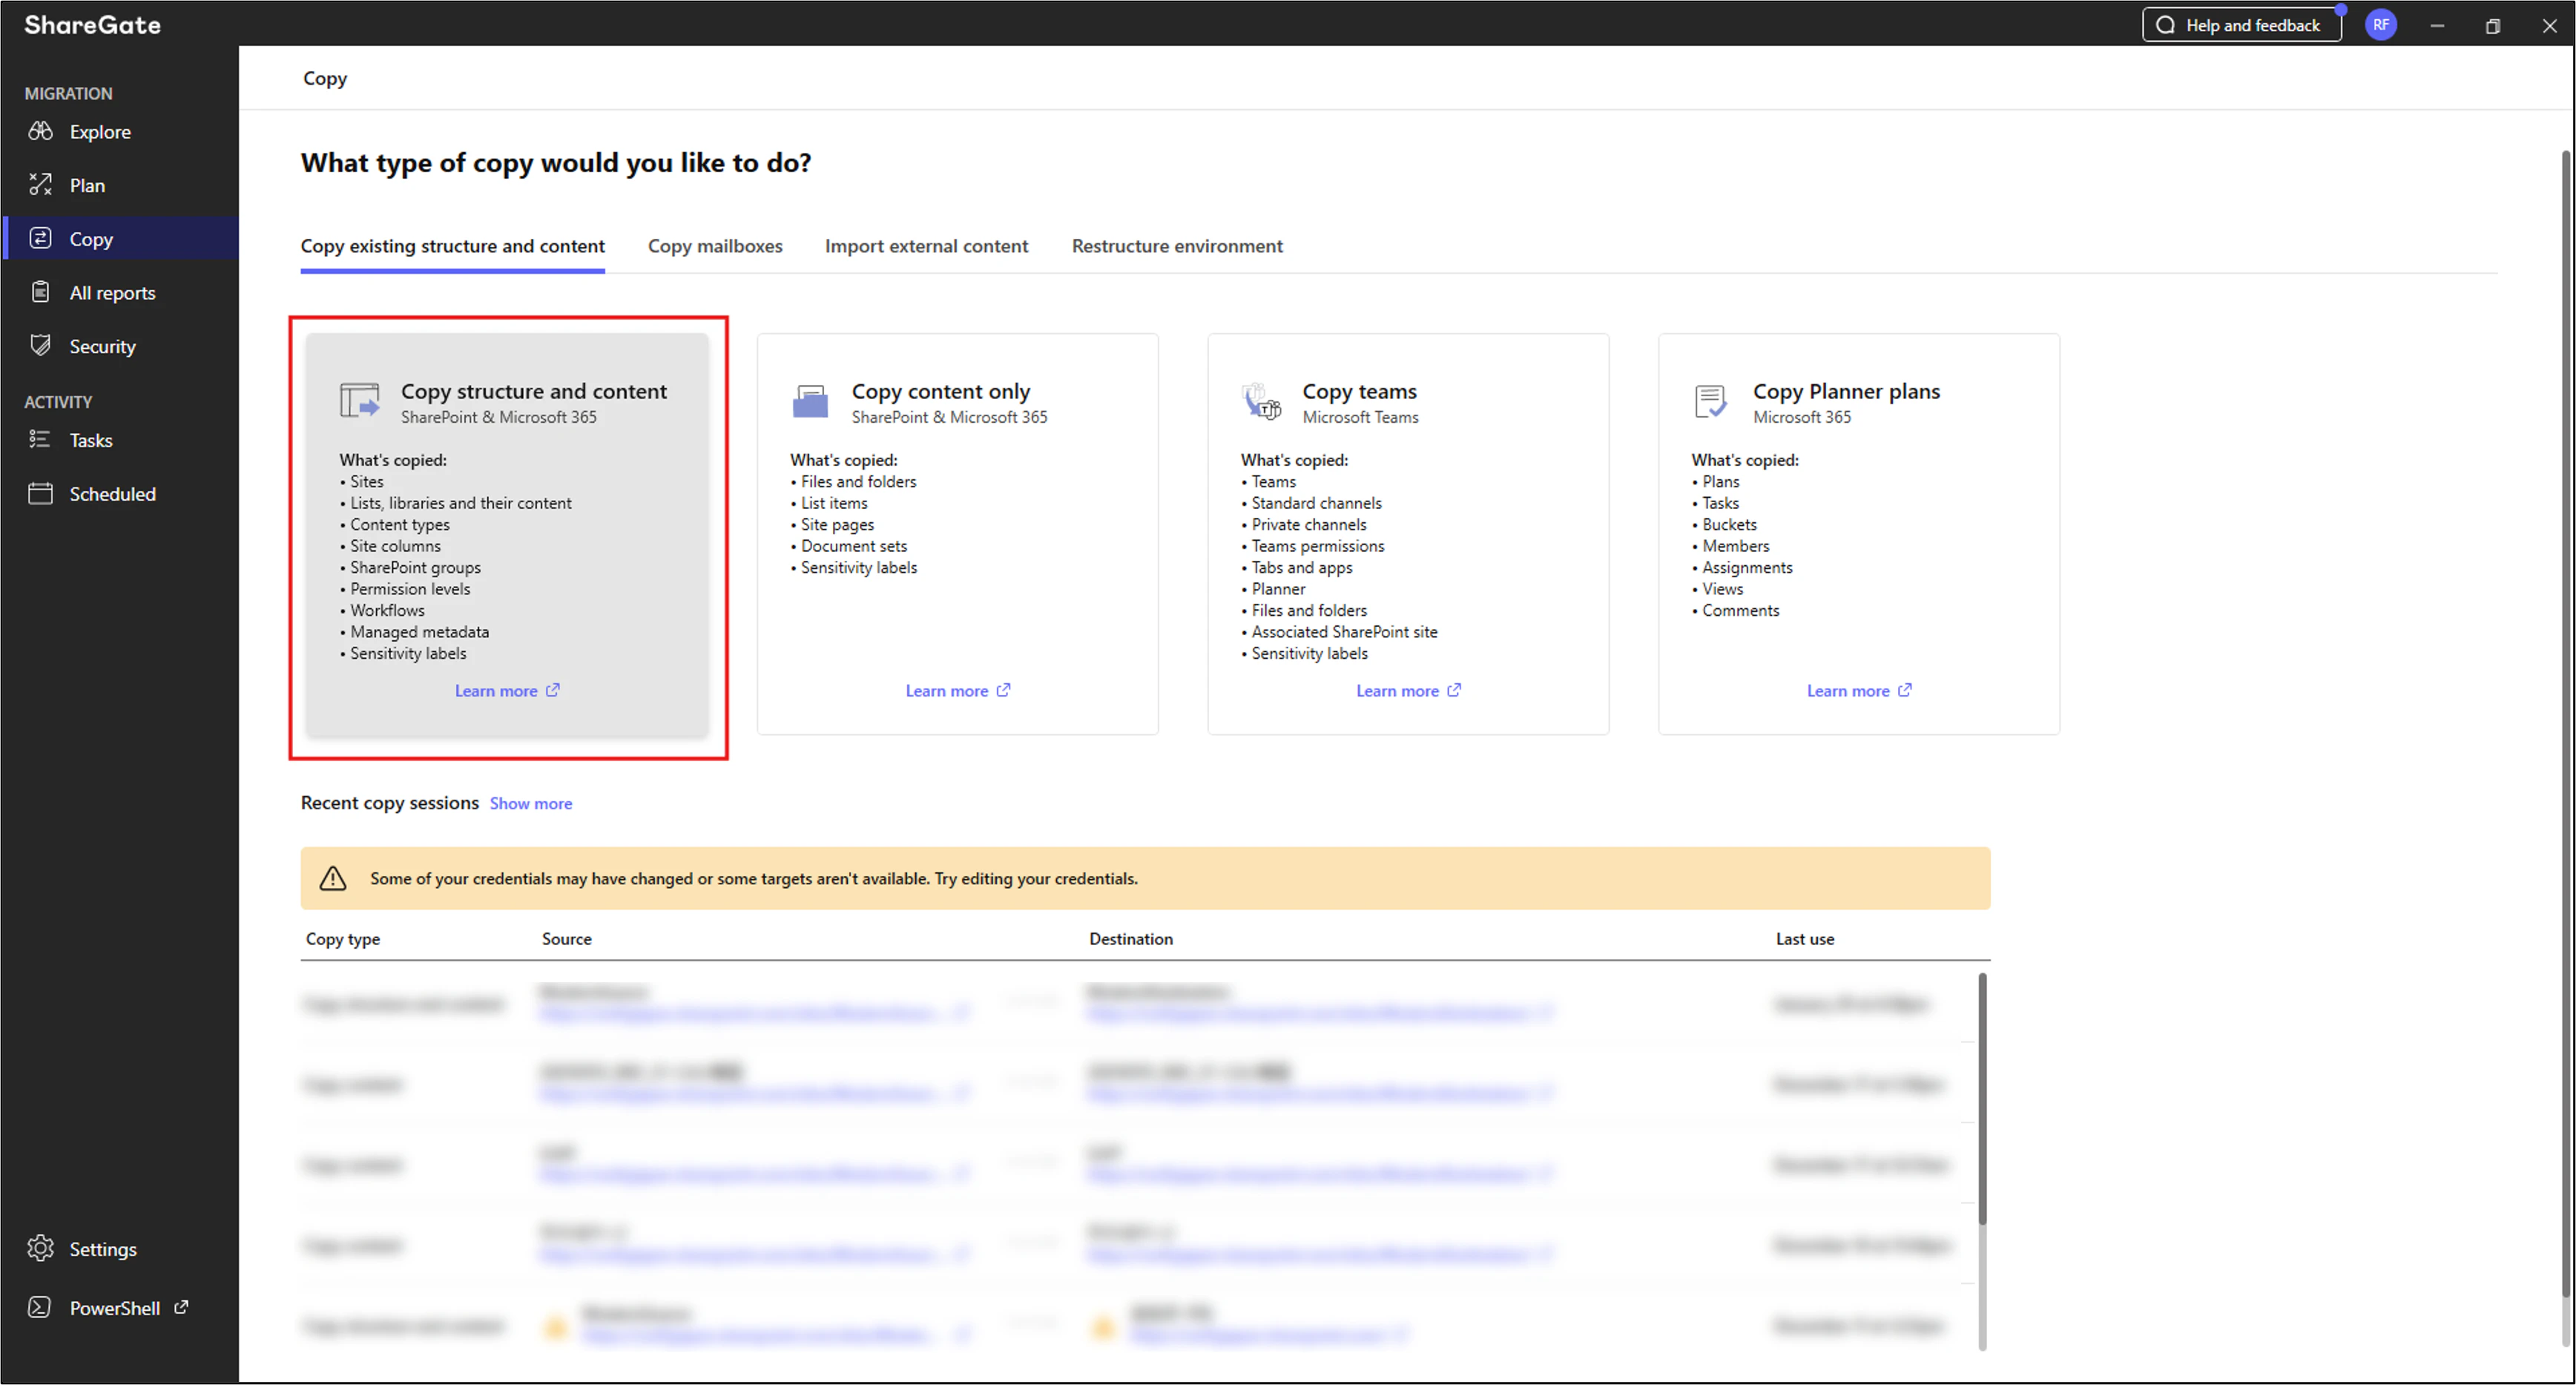The width and height of the screenshot is (2576, 1385).
Task: Click the Copy teams icon
Action: (1261, 401)
